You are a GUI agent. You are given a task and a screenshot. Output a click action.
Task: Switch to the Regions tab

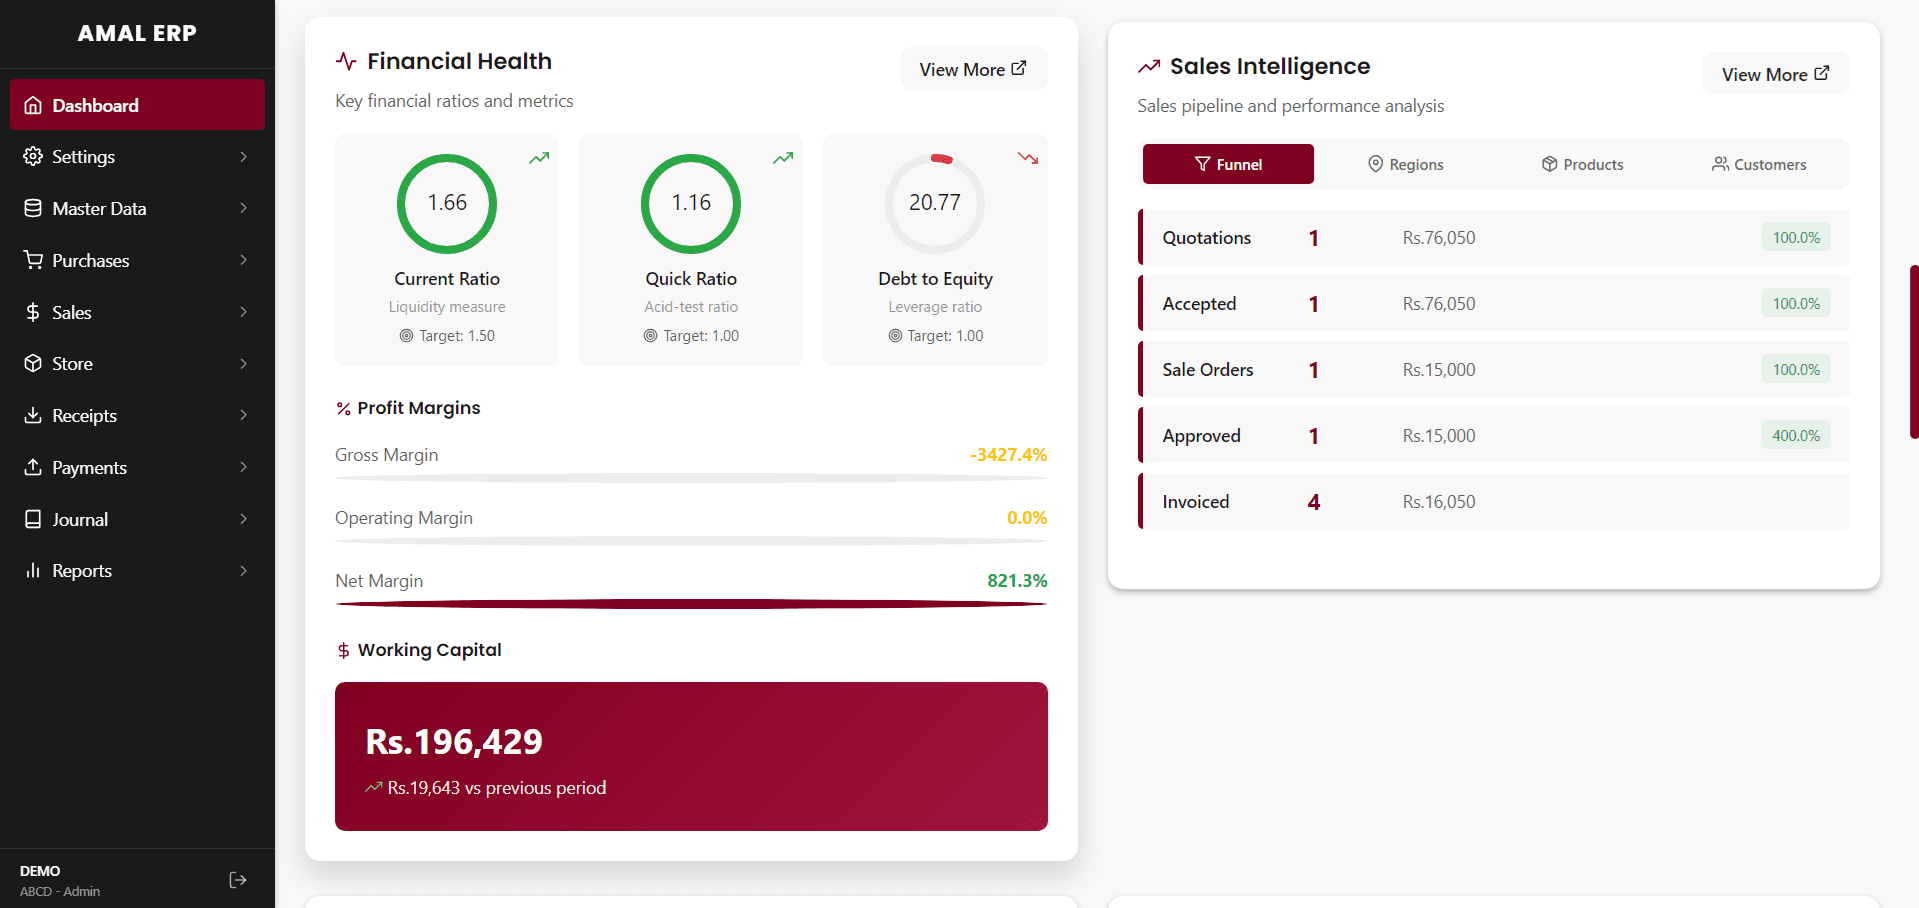[x=1405, y=164]
